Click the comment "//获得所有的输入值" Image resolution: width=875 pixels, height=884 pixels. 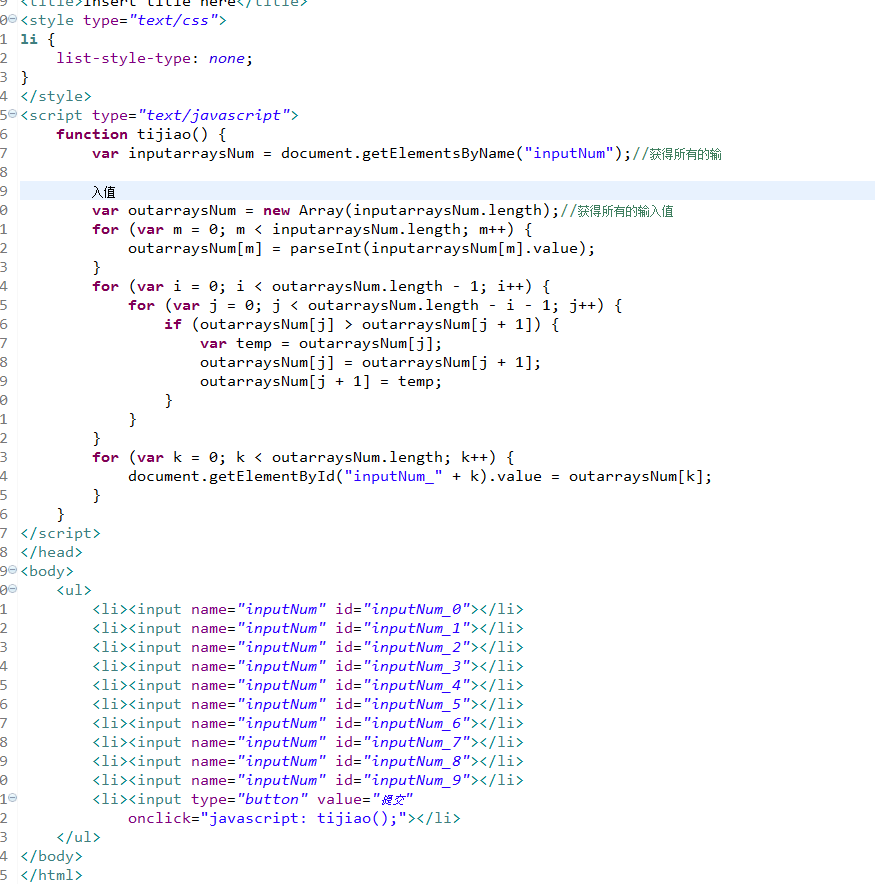pos(617,211)
